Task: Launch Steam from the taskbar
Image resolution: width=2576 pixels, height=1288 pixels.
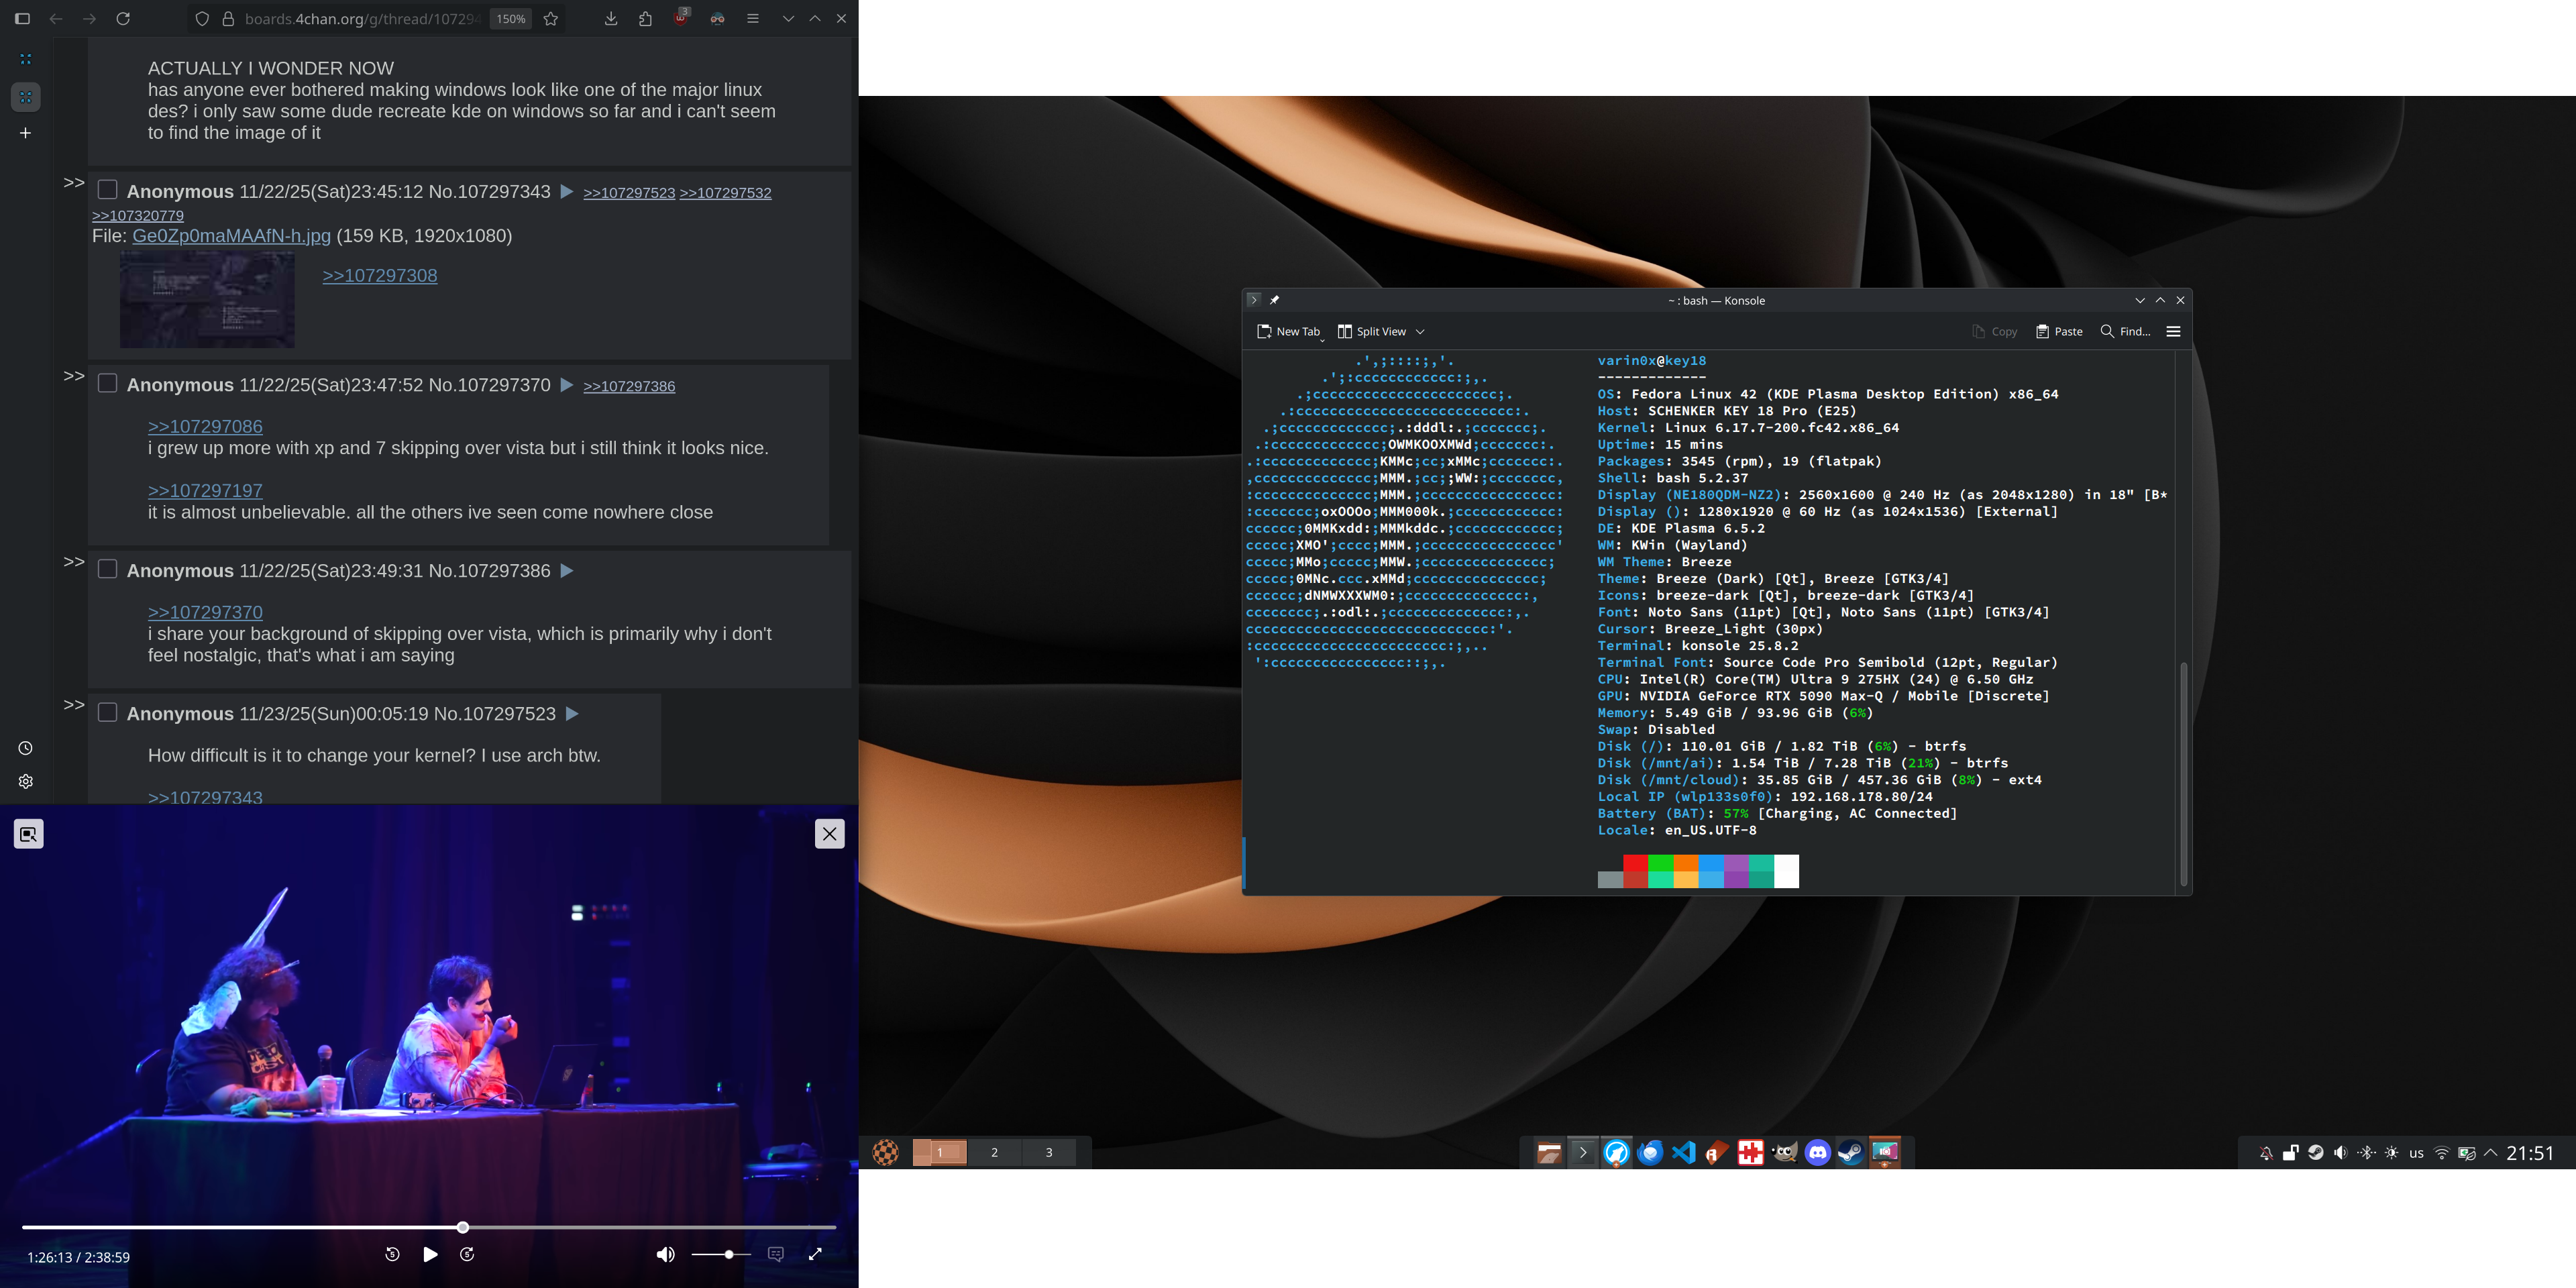Action: click(x=1851, y=1152)
